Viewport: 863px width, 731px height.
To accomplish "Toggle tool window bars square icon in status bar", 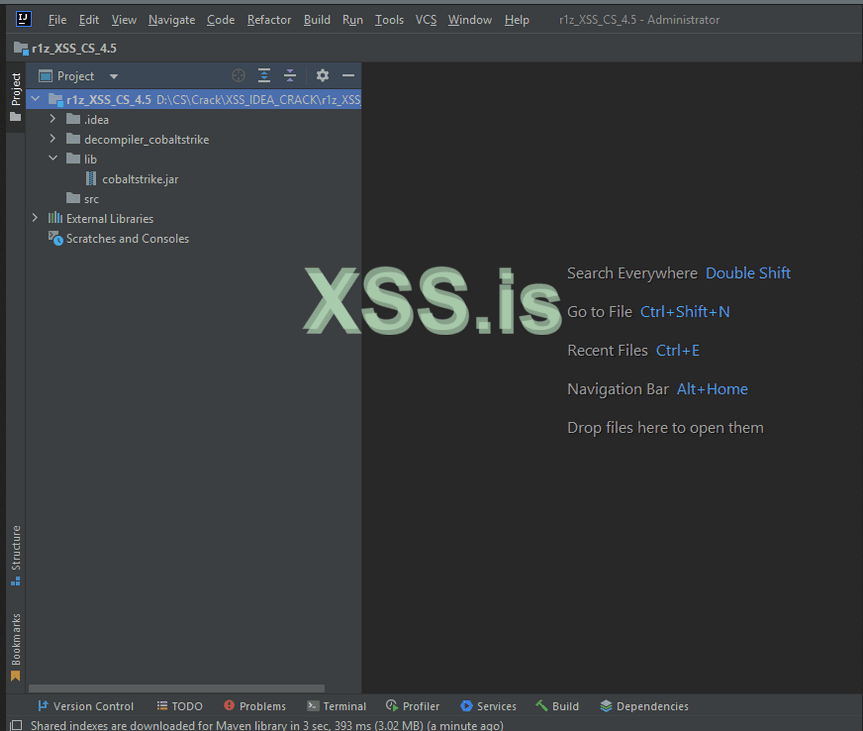I will point(17,725).
